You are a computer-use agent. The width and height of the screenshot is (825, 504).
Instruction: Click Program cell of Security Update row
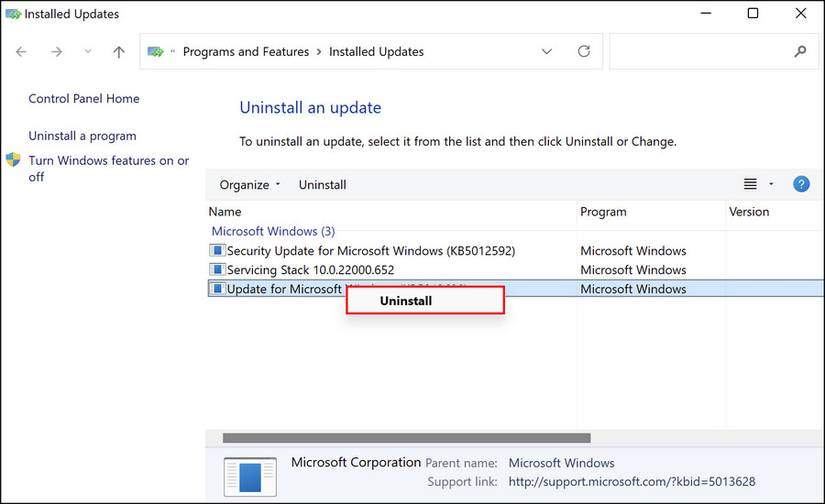coord(633,250)
